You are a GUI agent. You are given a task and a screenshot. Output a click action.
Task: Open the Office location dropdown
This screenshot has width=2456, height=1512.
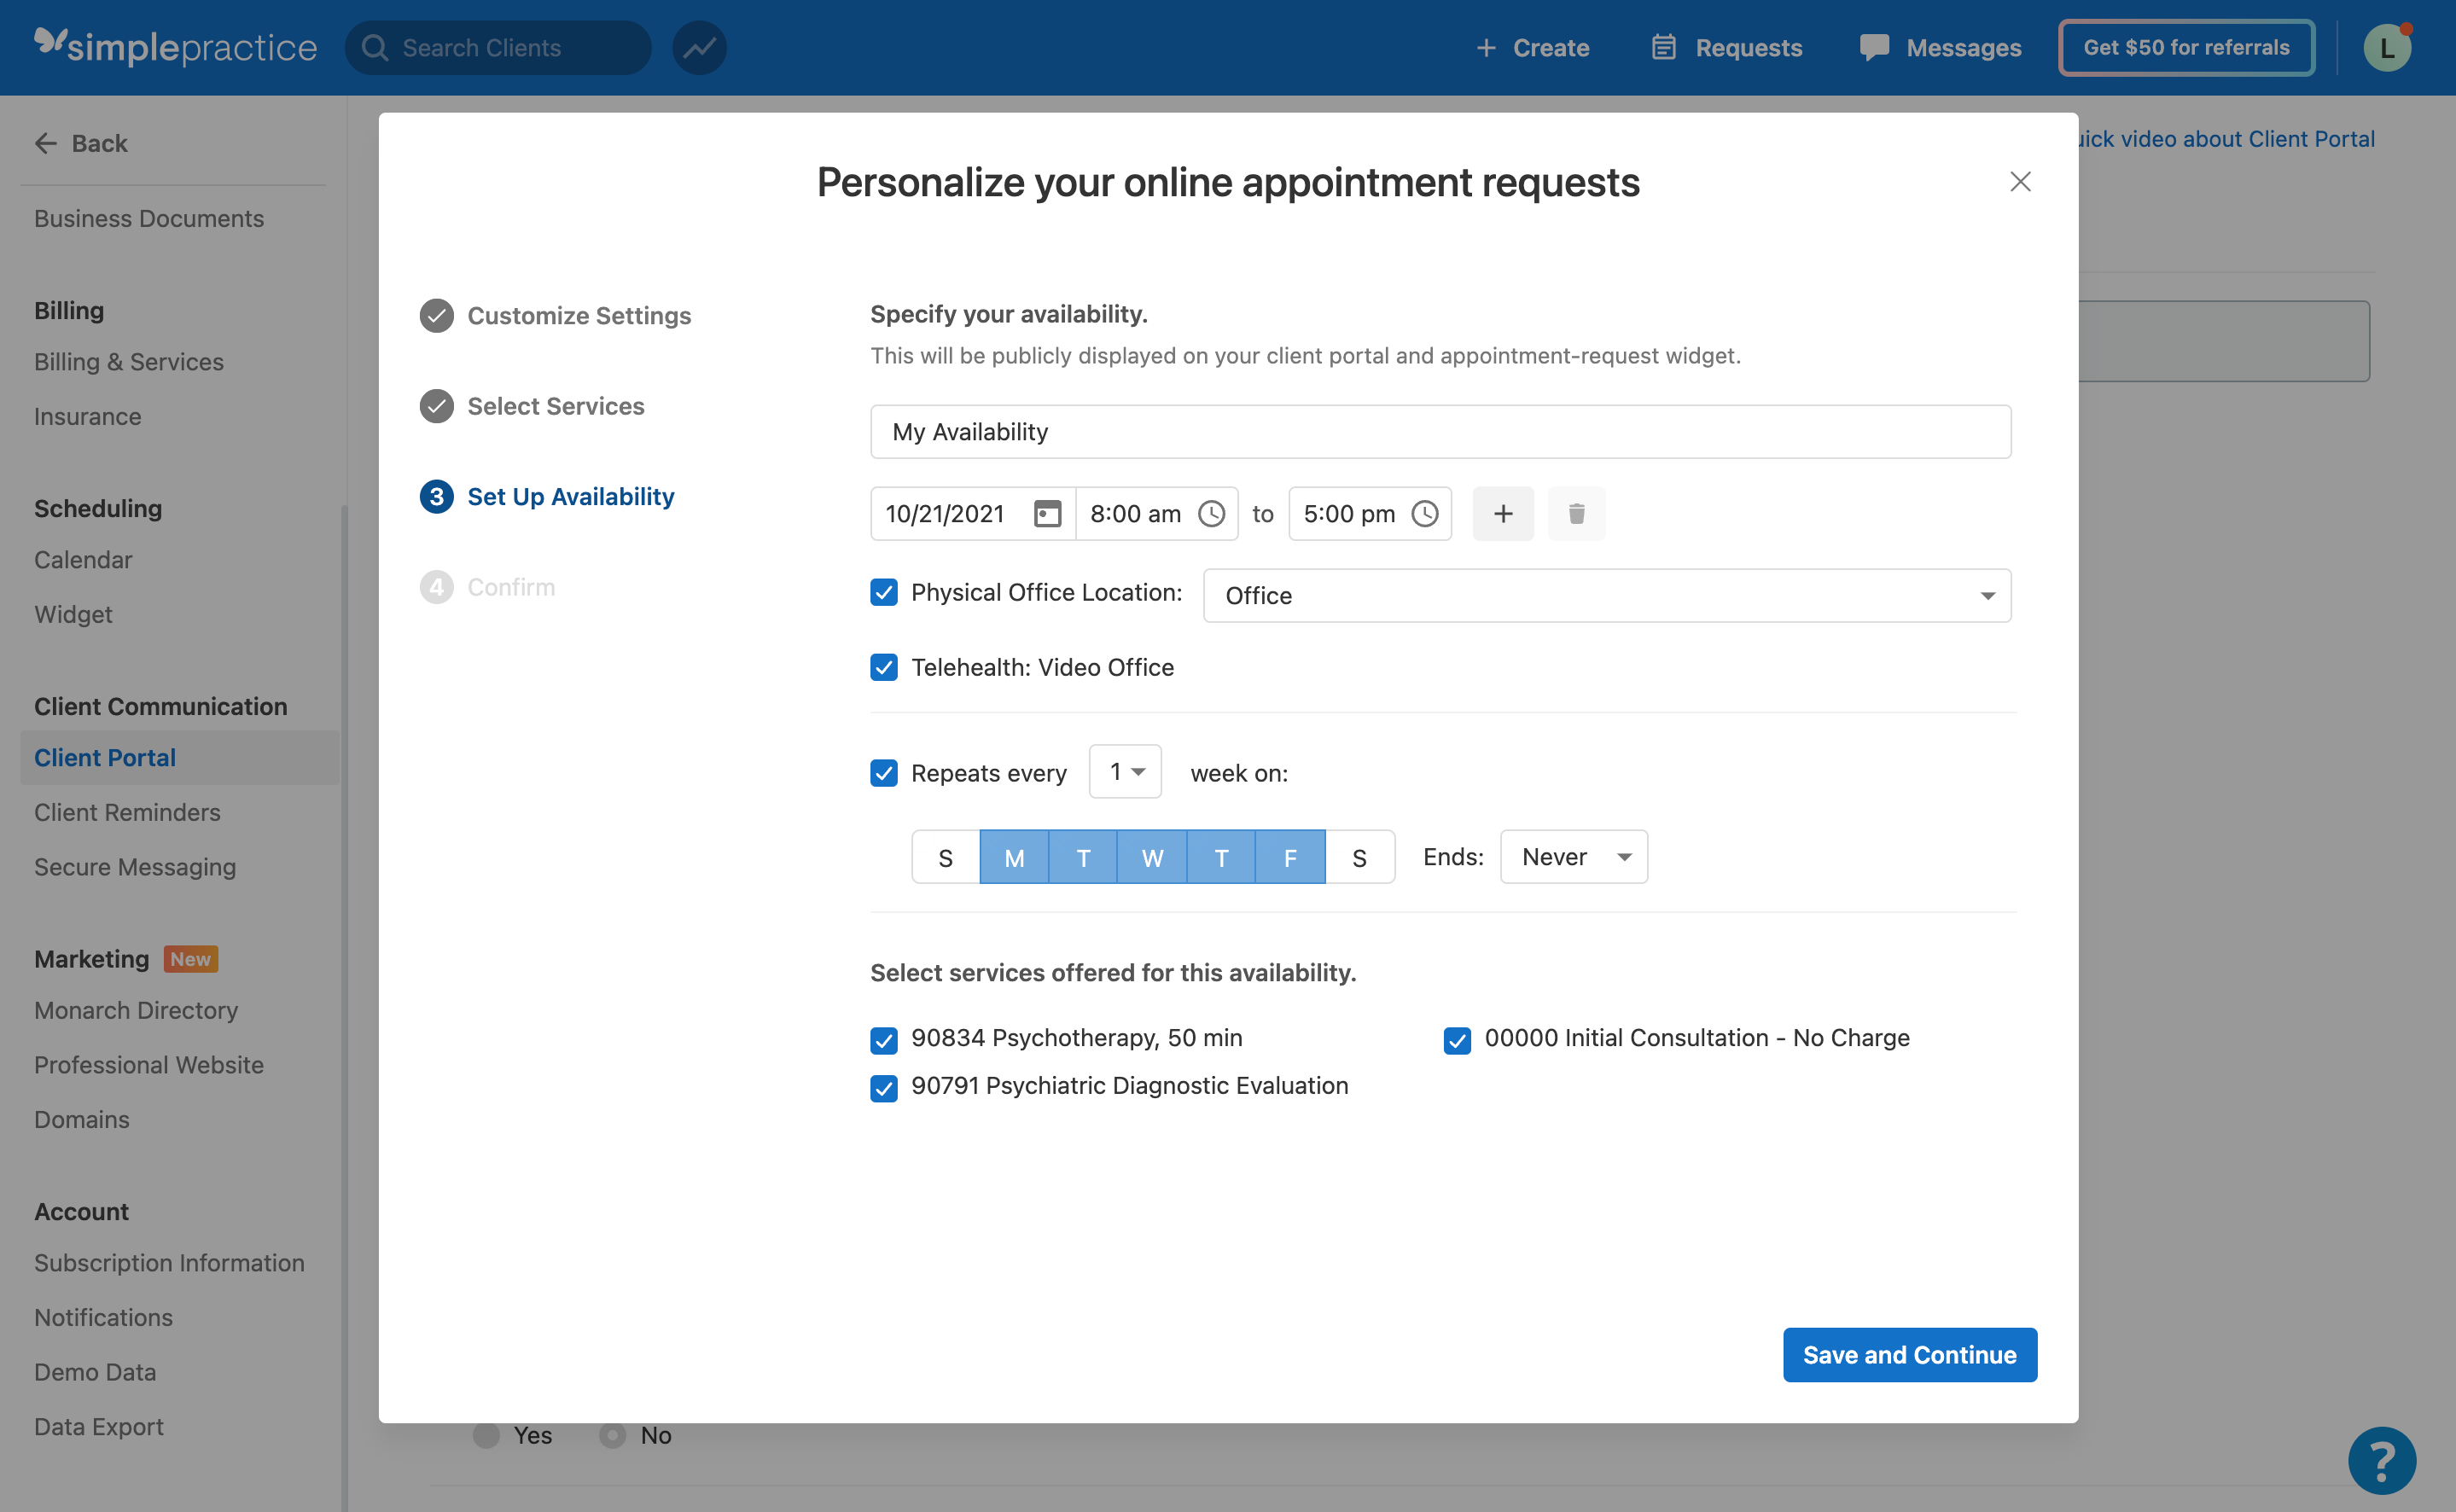click(x=1605, y=595)
